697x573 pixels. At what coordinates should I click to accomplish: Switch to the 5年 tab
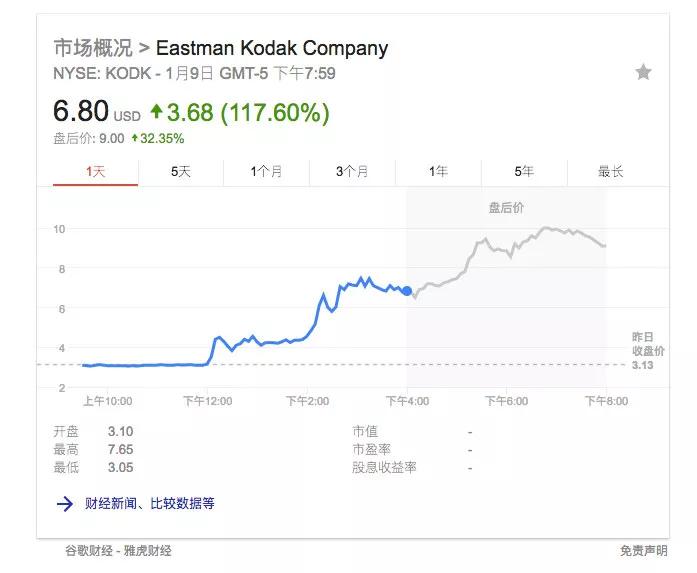(524, 172)
